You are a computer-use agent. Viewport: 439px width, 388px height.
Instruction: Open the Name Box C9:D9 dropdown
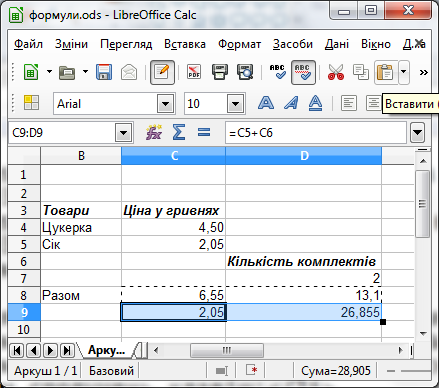point(123,133)
